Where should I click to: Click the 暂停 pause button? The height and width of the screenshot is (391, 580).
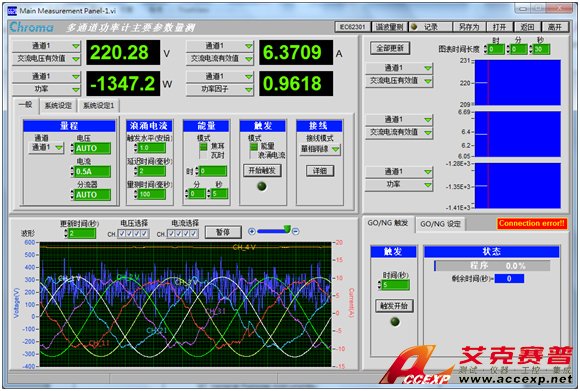click(x=223, y=232)
